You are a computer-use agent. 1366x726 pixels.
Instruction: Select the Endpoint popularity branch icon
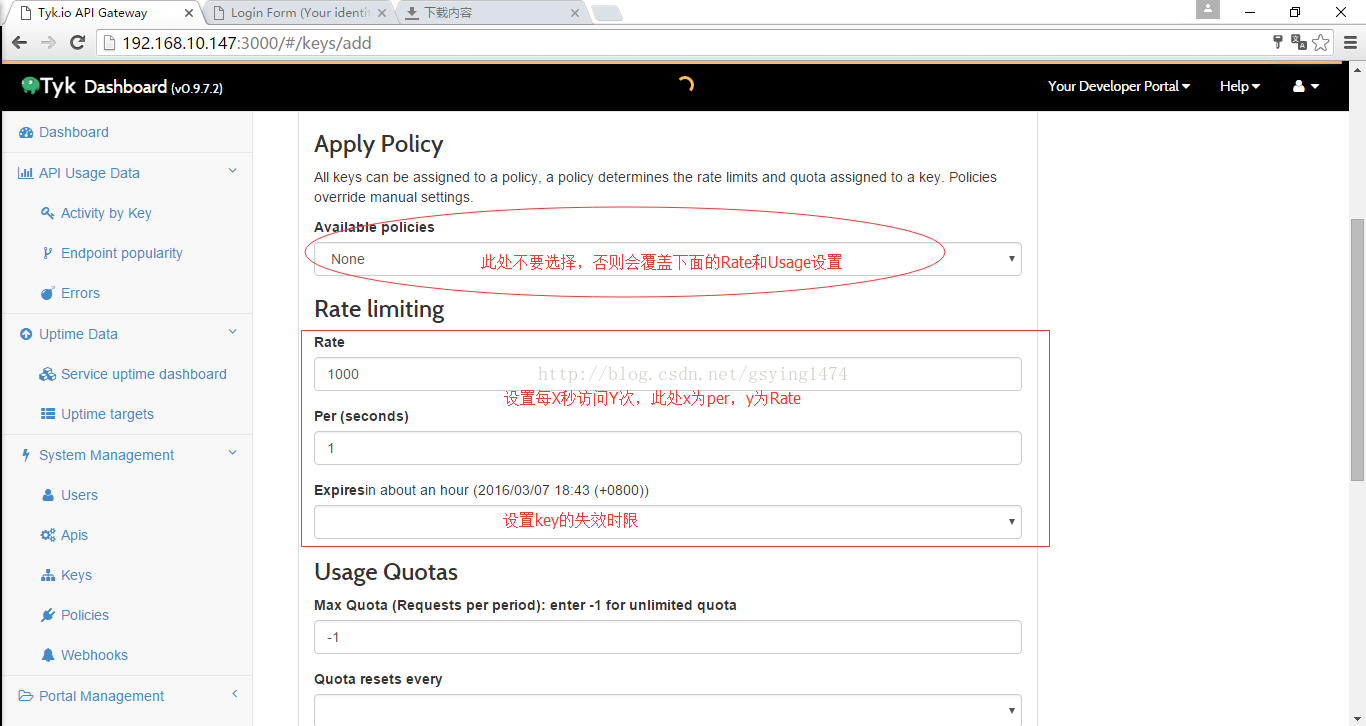[x=47, y=253]
